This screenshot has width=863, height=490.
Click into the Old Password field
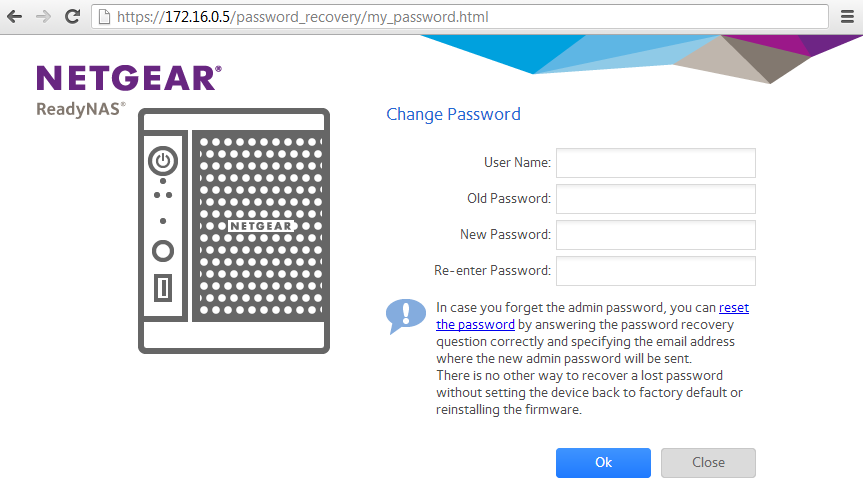coord(655,199)
